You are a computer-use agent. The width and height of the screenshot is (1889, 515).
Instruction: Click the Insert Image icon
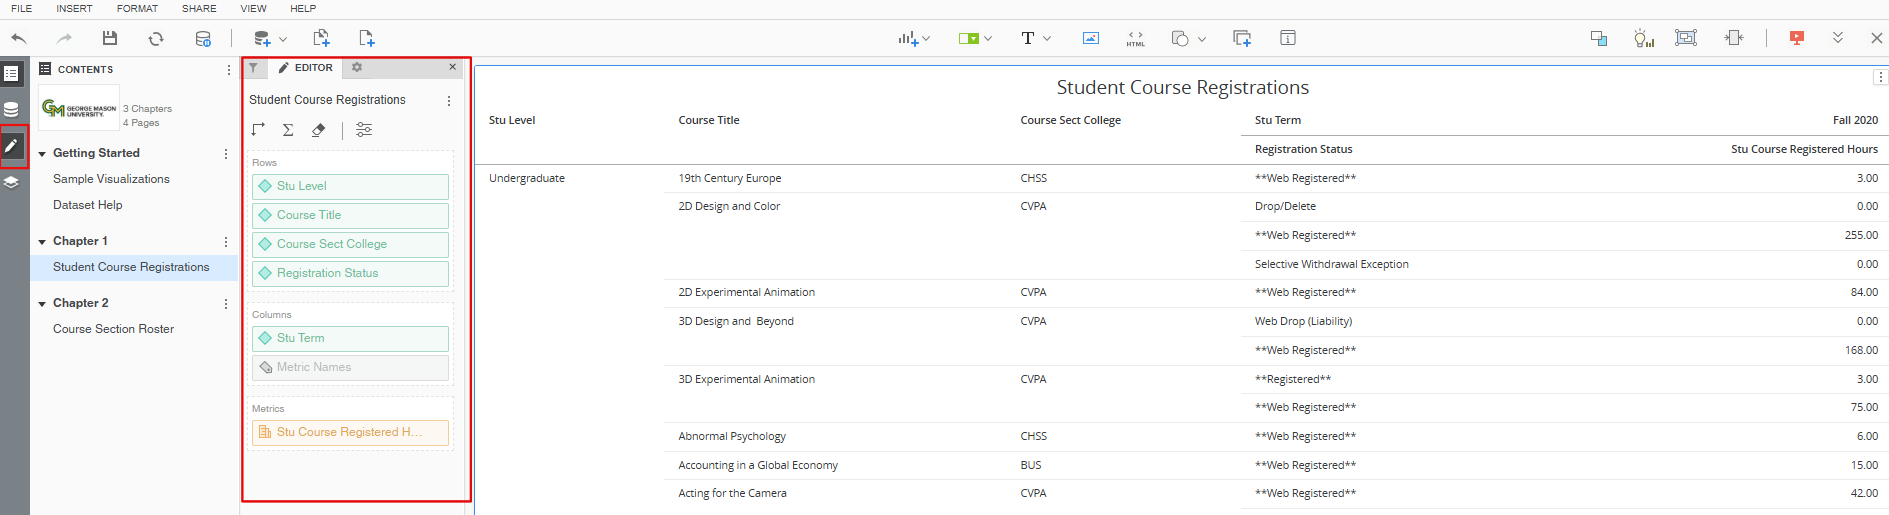[1091, 38]
